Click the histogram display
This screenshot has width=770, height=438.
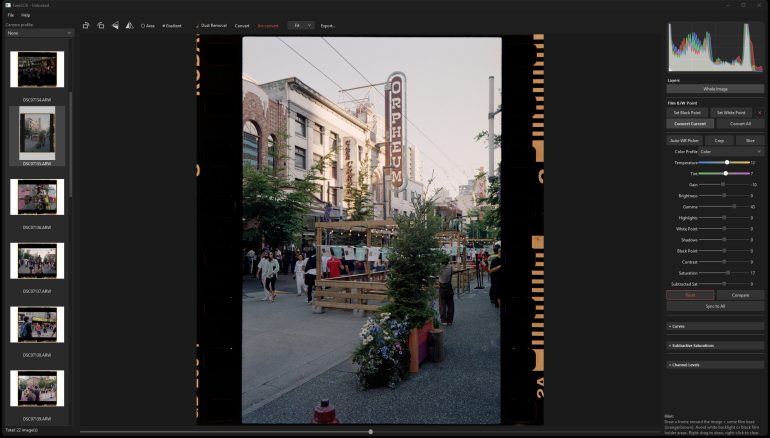tap(715, 47)
